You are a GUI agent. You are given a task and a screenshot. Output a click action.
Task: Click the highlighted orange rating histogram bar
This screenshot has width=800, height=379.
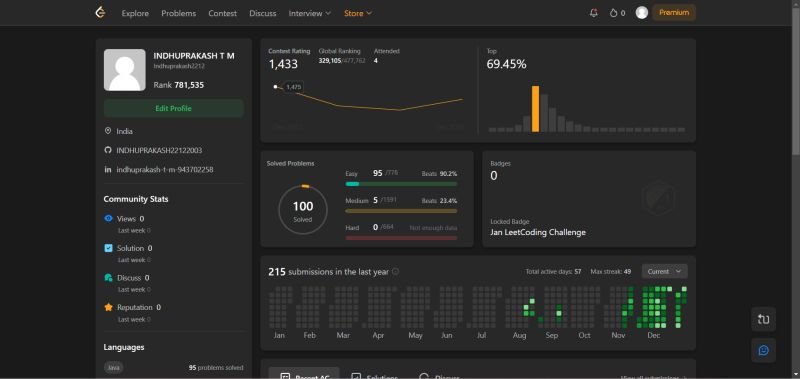click(x=535, y=109)
